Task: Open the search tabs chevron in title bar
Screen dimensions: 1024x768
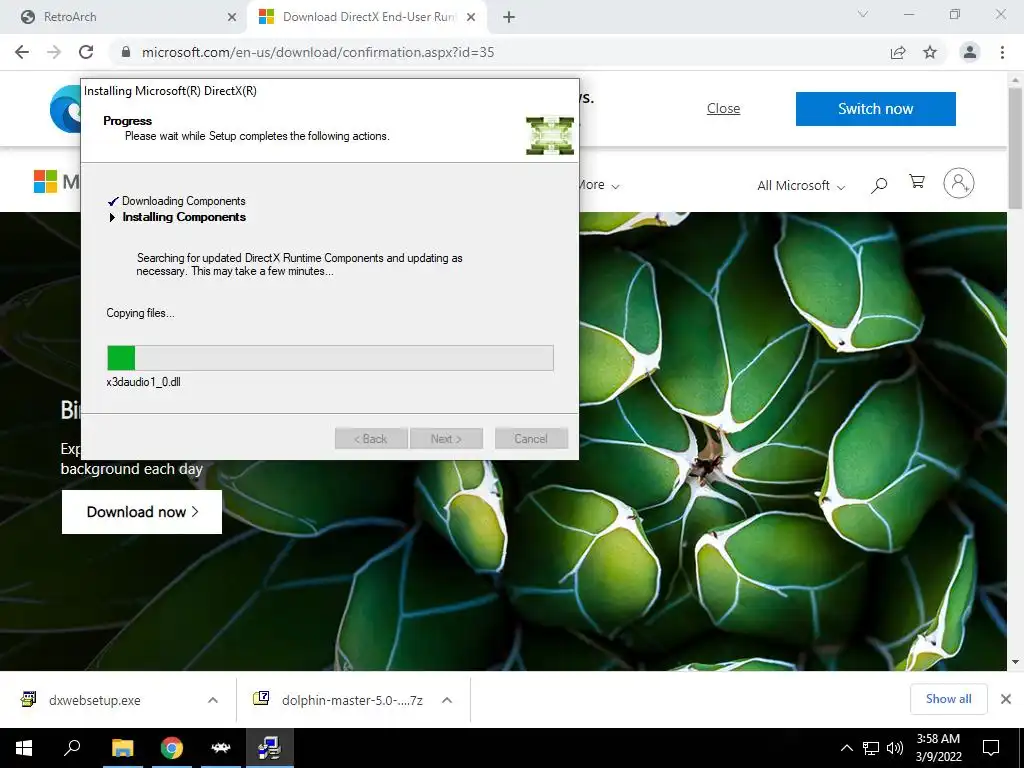Action: tap(863, 14)
